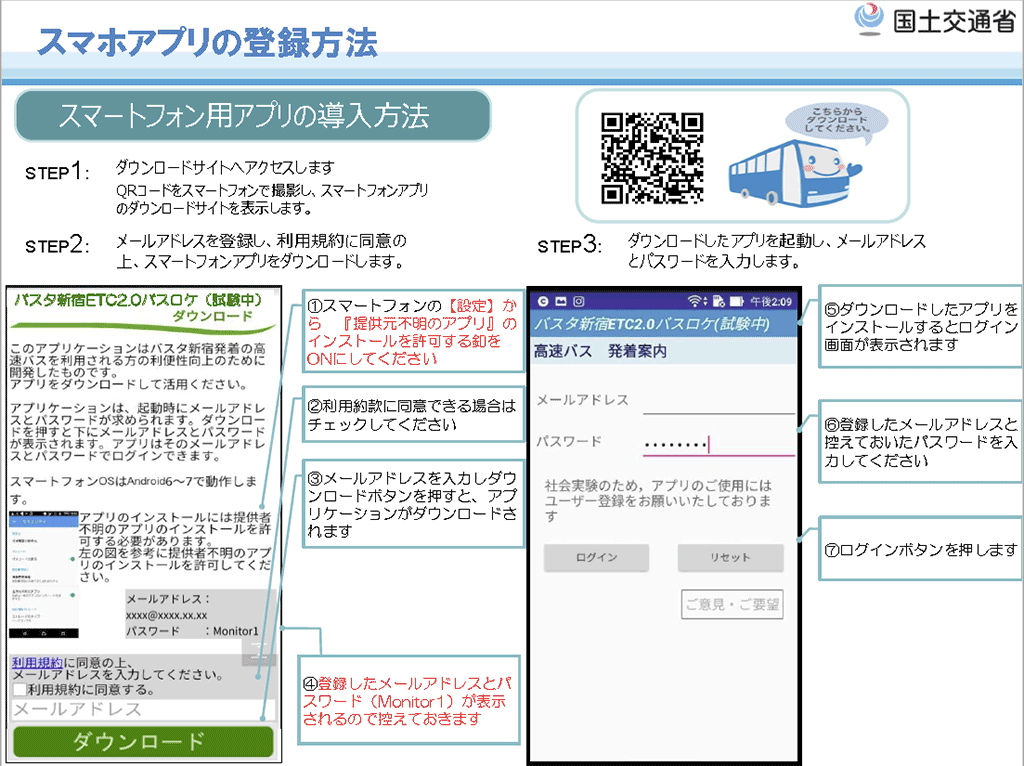Click the STEP1 label
Viewport: 1024px width, 766px height.
[57, 172]
